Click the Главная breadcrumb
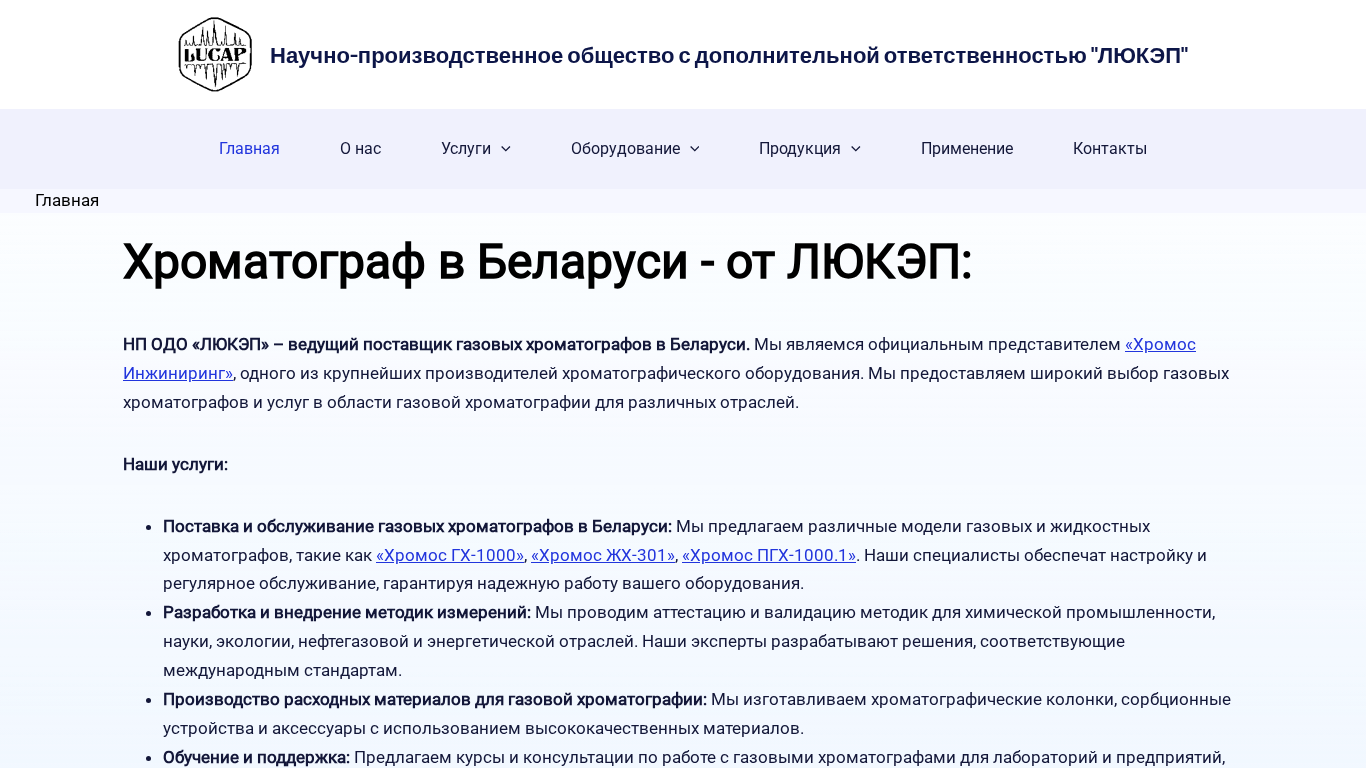The width and height of the screenshot is (1366, 768). (x=67, y=200)
